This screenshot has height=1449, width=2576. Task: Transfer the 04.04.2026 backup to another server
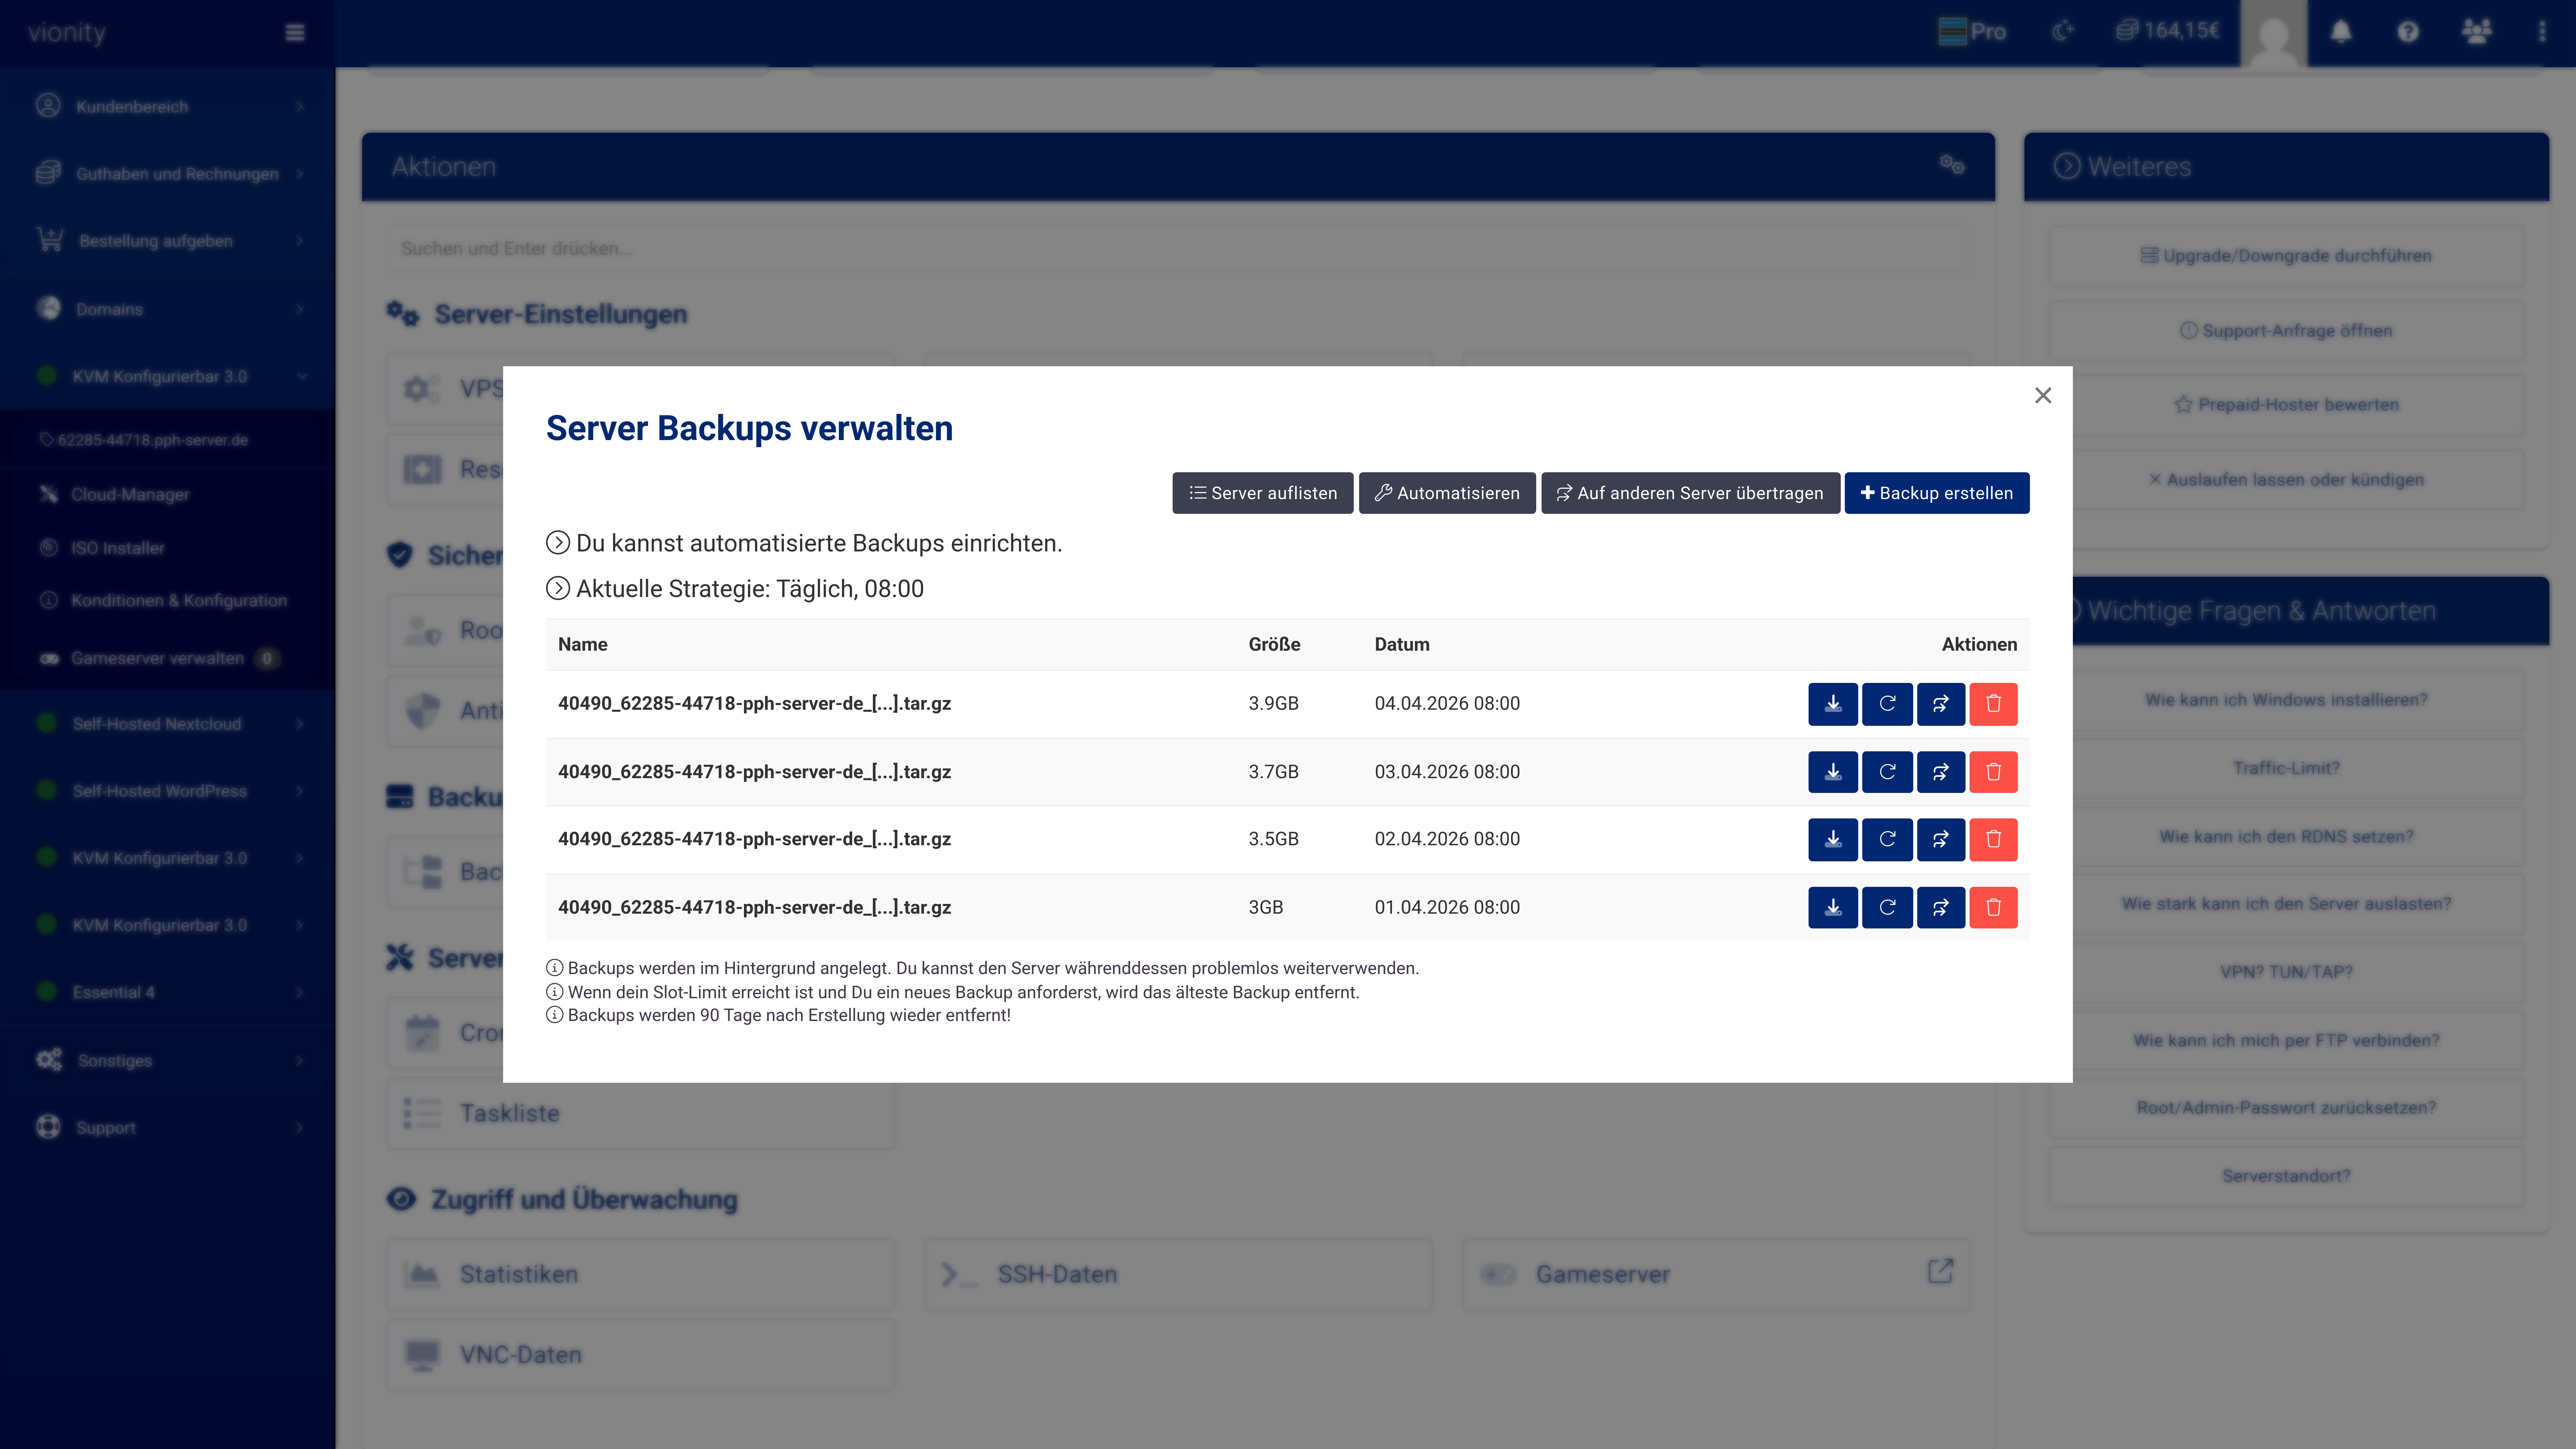pos(1941,704)
